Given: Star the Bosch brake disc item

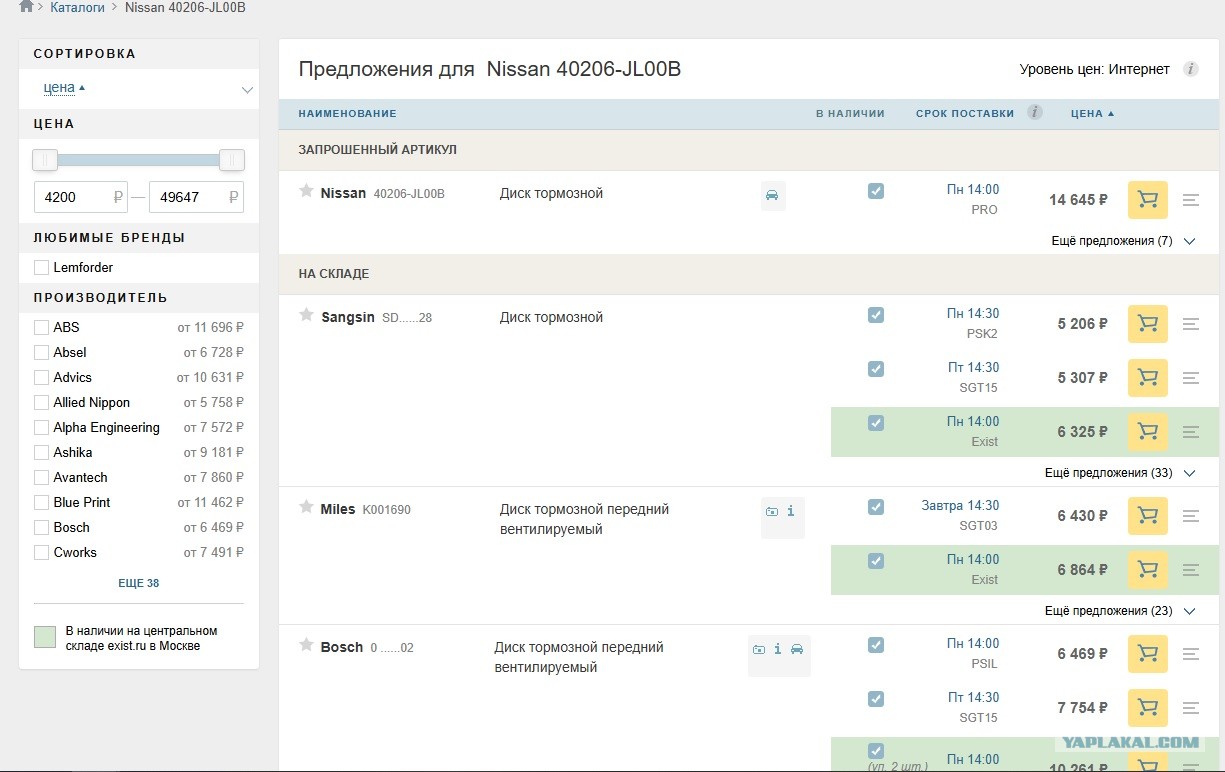Looking at the screenshot, I should [306, 645].
